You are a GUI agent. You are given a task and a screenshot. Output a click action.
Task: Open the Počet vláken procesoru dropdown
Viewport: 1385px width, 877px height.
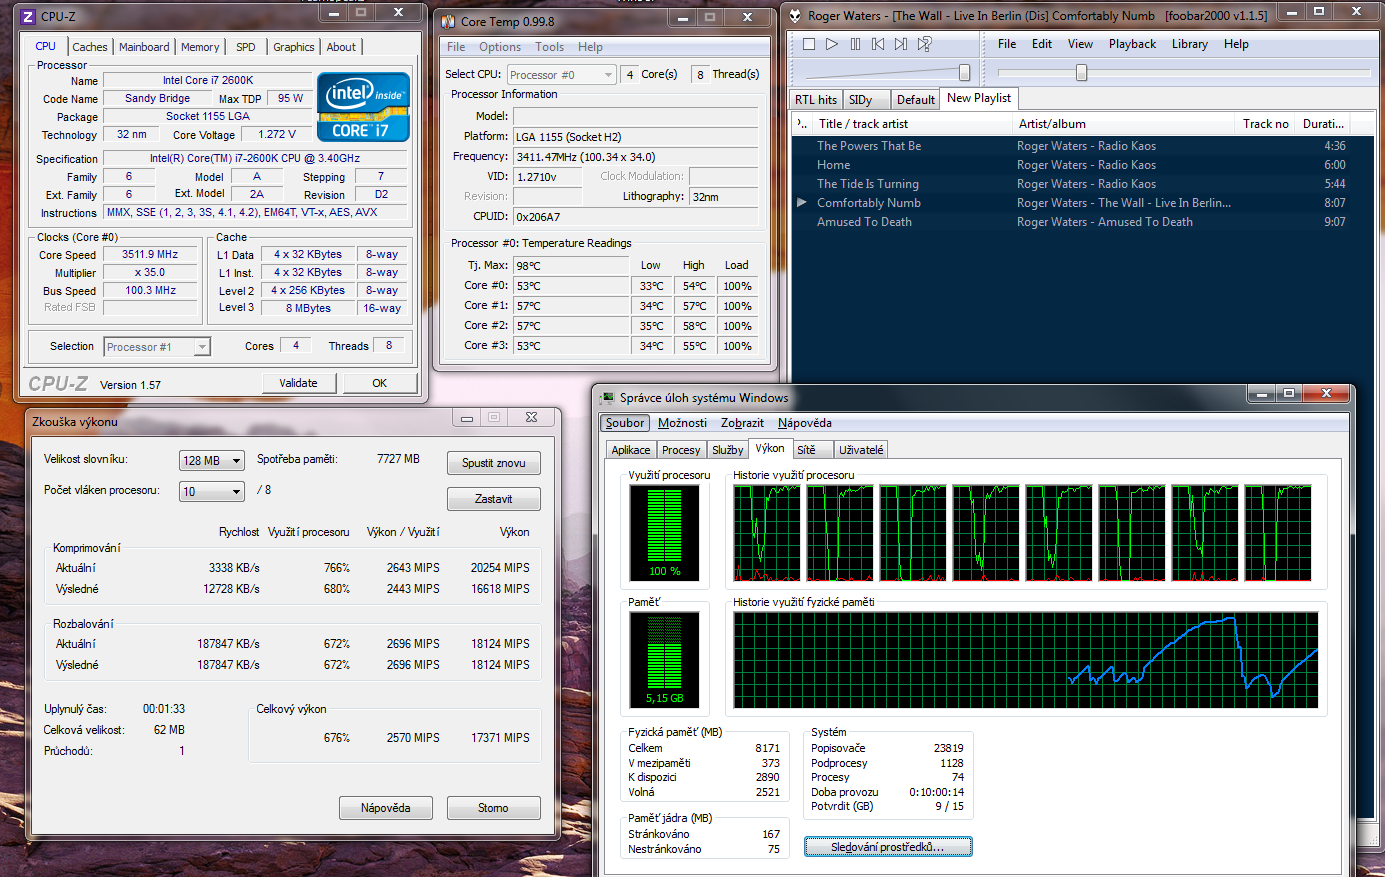tap(212, 491)
